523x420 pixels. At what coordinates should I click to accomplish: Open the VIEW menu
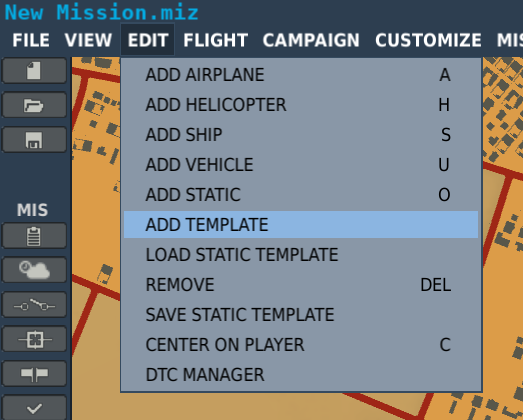[88, 40]
